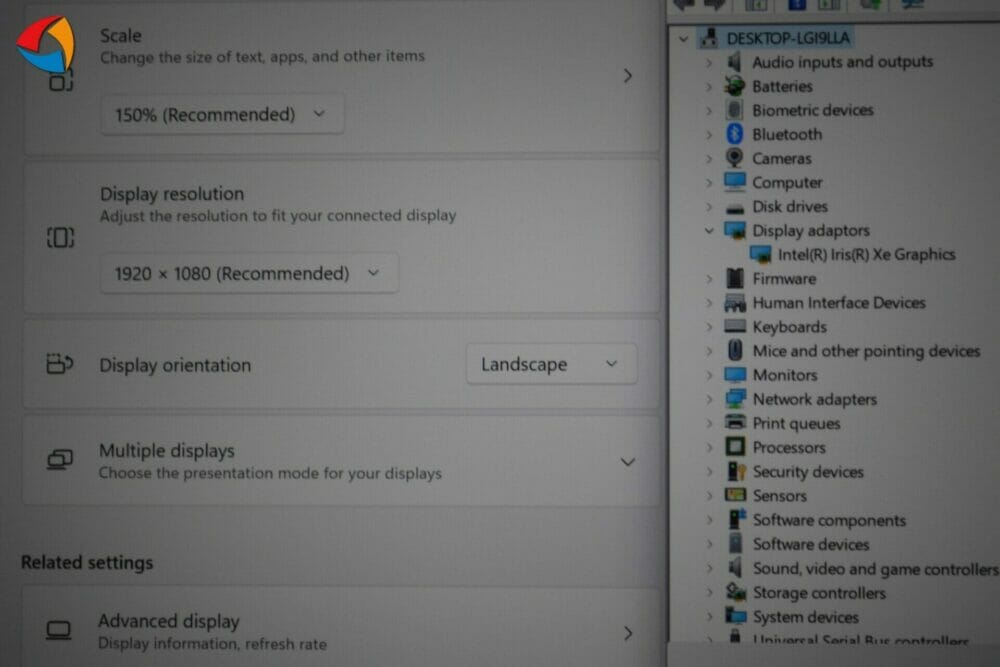Select the Human Interface Devices label
The image size is (1000, 667).
click(839, 303)
